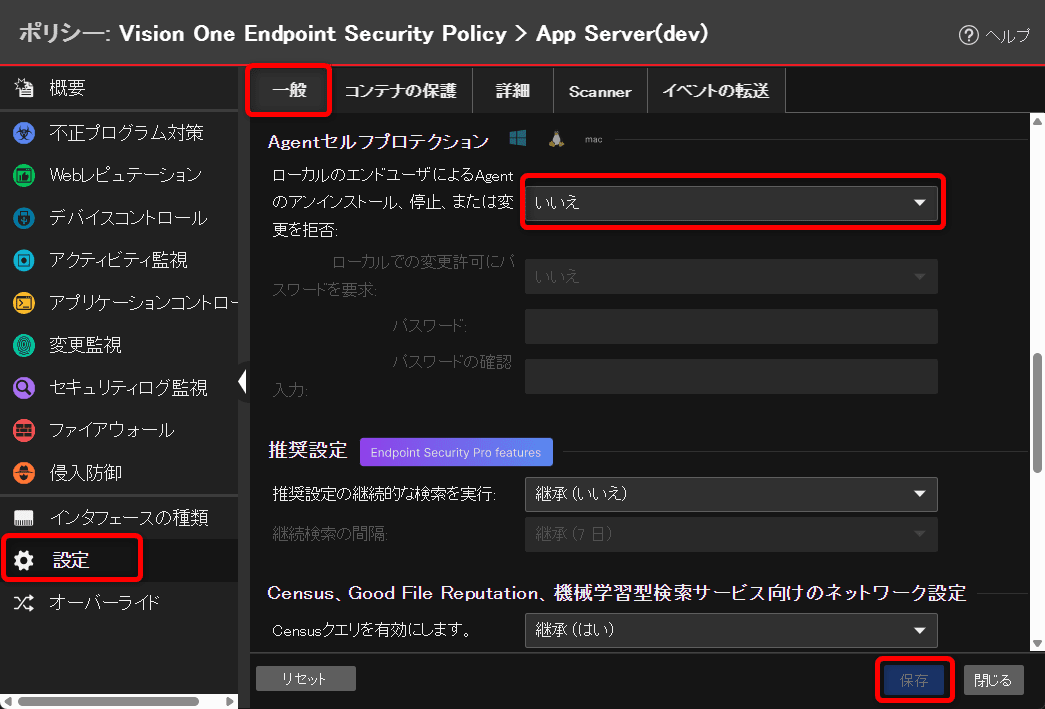Switch to the 詳細 tab
This screenshot has width=1045, height=709.
[x=513, y=91]
